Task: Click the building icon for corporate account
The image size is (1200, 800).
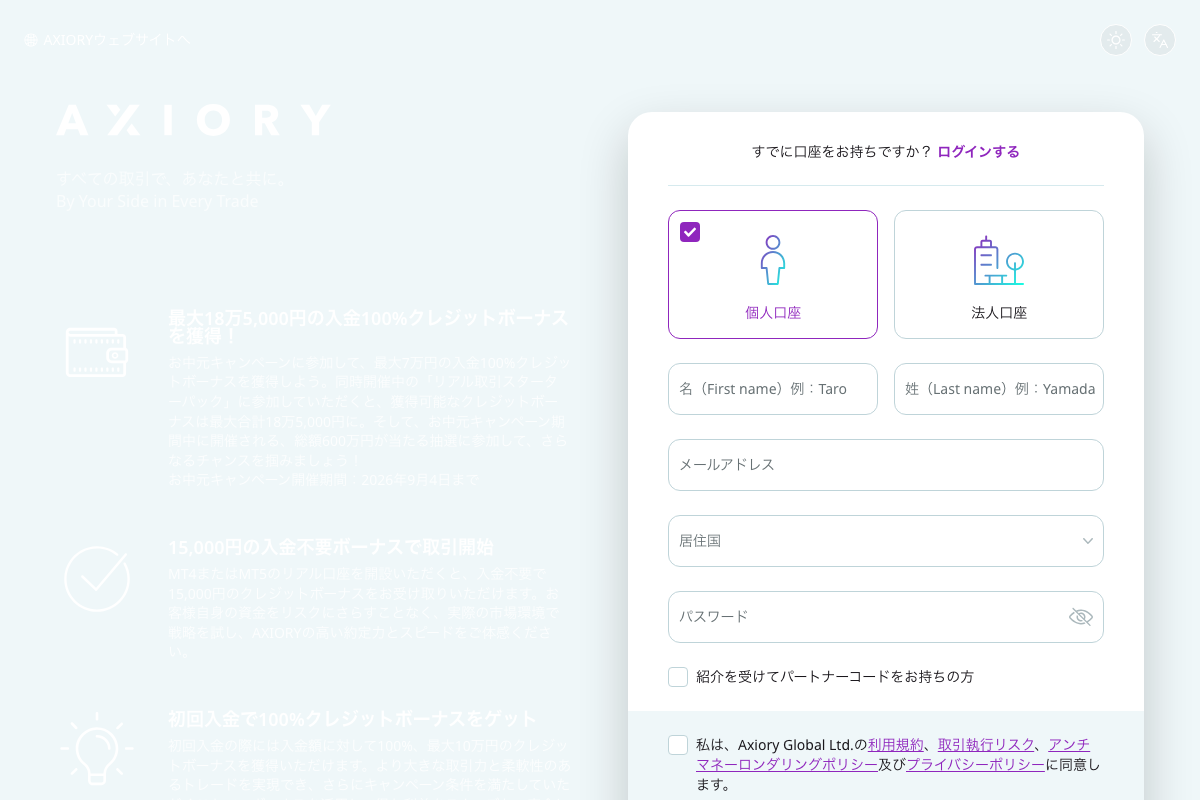Action: coord(999,261)
